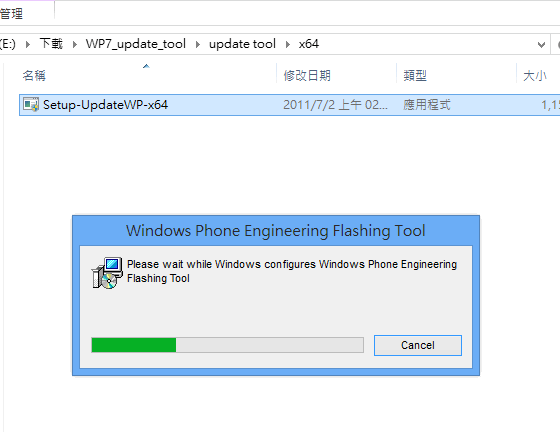Click the installer computer and disc icon
The width and height of the screenshot is (560, 432).
click(107, 273)
